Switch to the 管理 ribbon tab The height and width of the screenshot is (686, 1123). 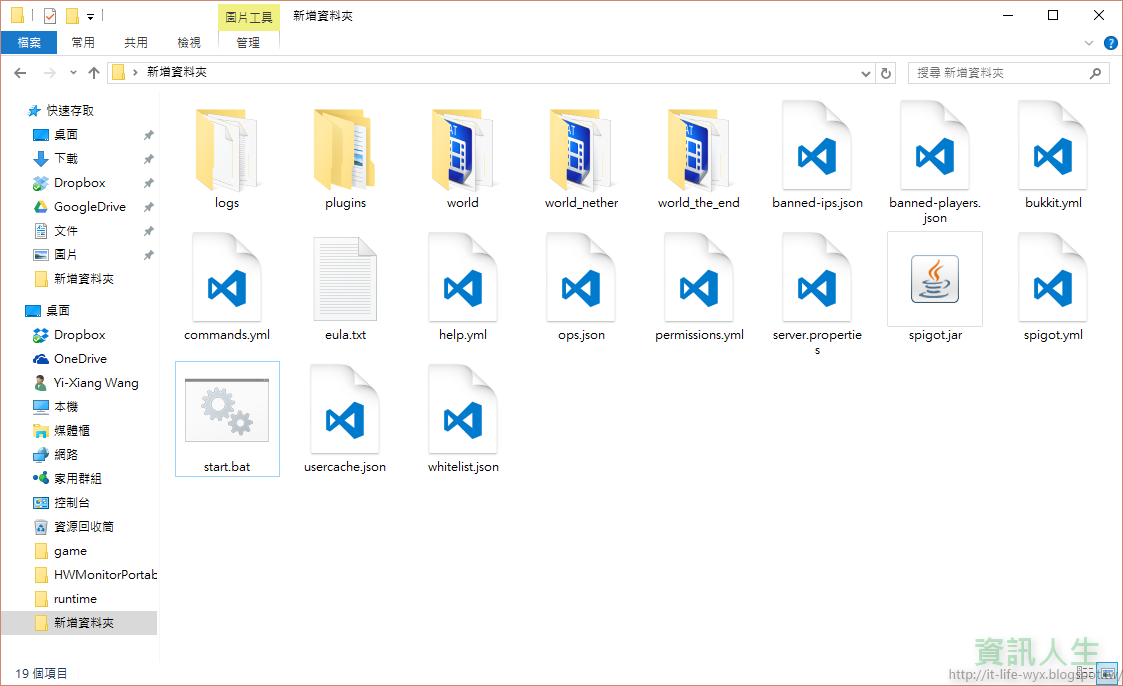coord(249,42)
